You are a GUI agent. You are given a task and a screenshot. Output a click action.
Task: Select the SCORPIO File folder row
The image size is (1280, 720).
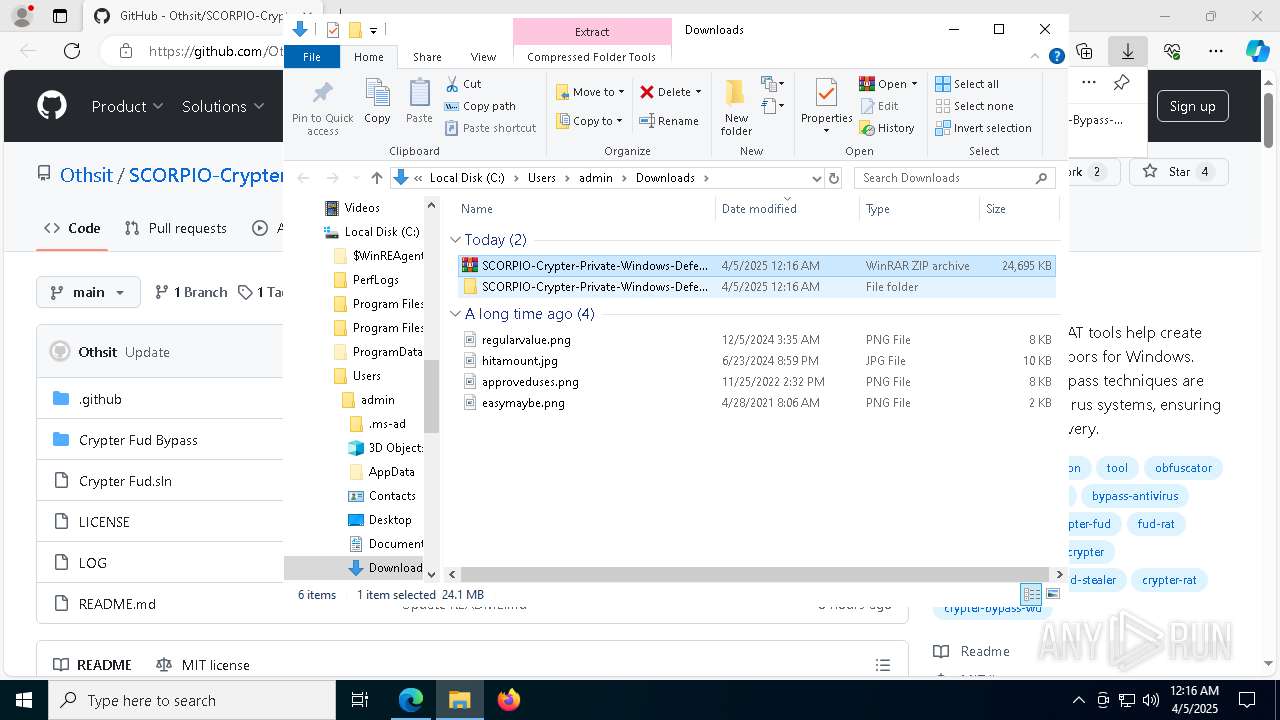coord(757,287)
